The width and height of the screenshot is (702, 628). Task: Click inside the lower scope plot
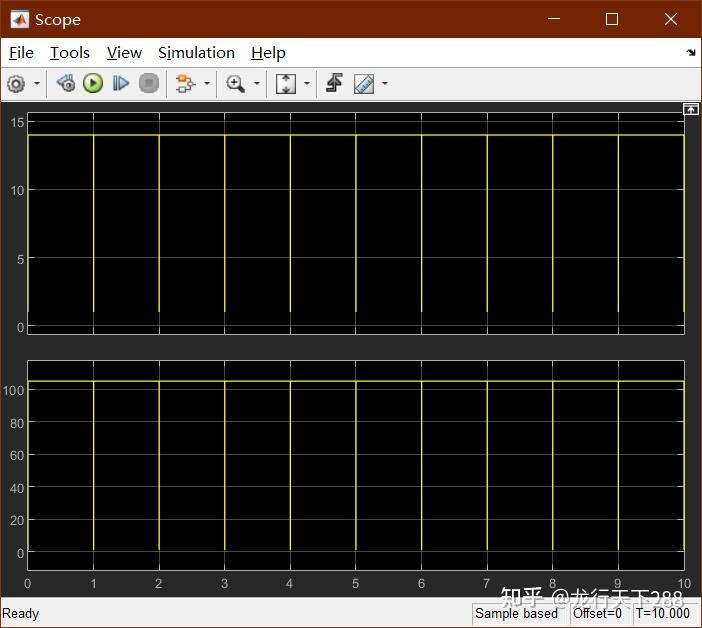point(355,466)
